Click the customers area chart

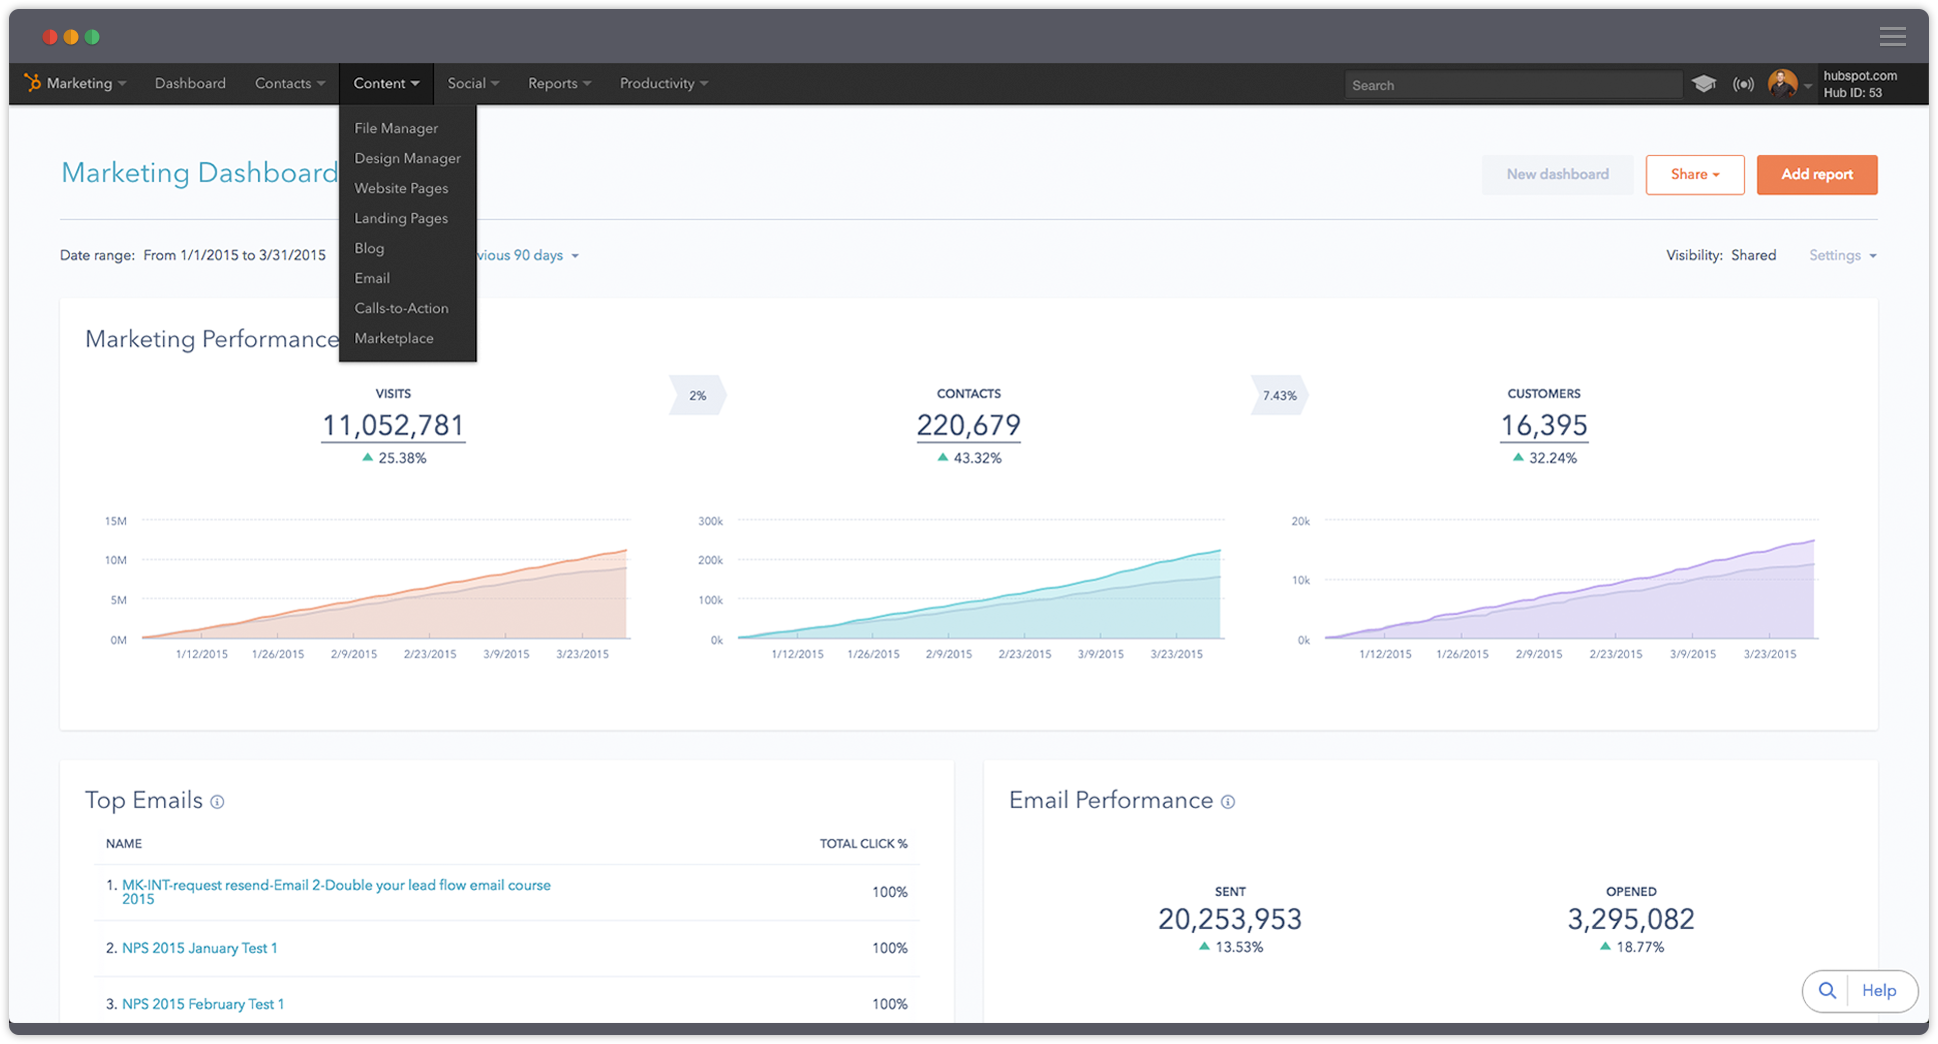click(1570, 590)
